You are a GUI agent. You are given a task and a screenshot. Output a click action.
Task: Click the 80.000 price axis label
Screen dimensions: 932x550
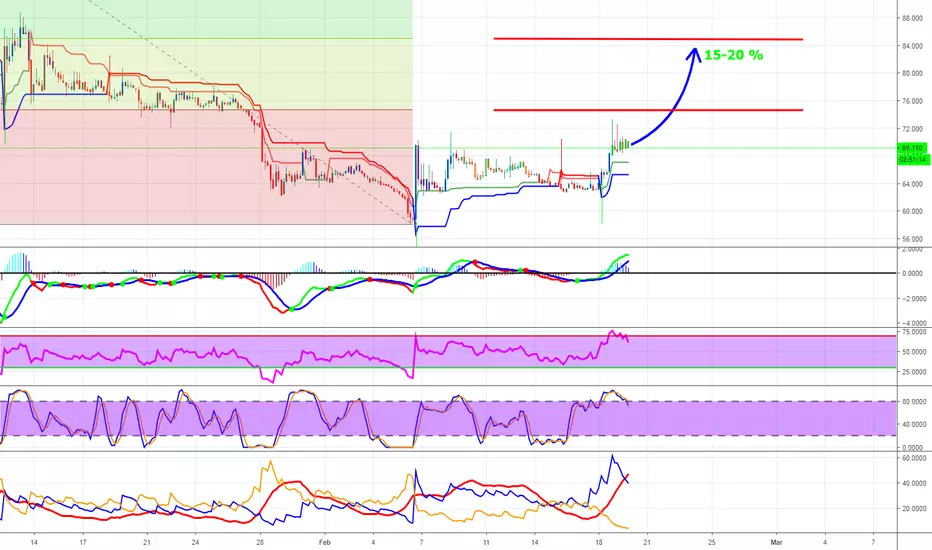[912, 74]
